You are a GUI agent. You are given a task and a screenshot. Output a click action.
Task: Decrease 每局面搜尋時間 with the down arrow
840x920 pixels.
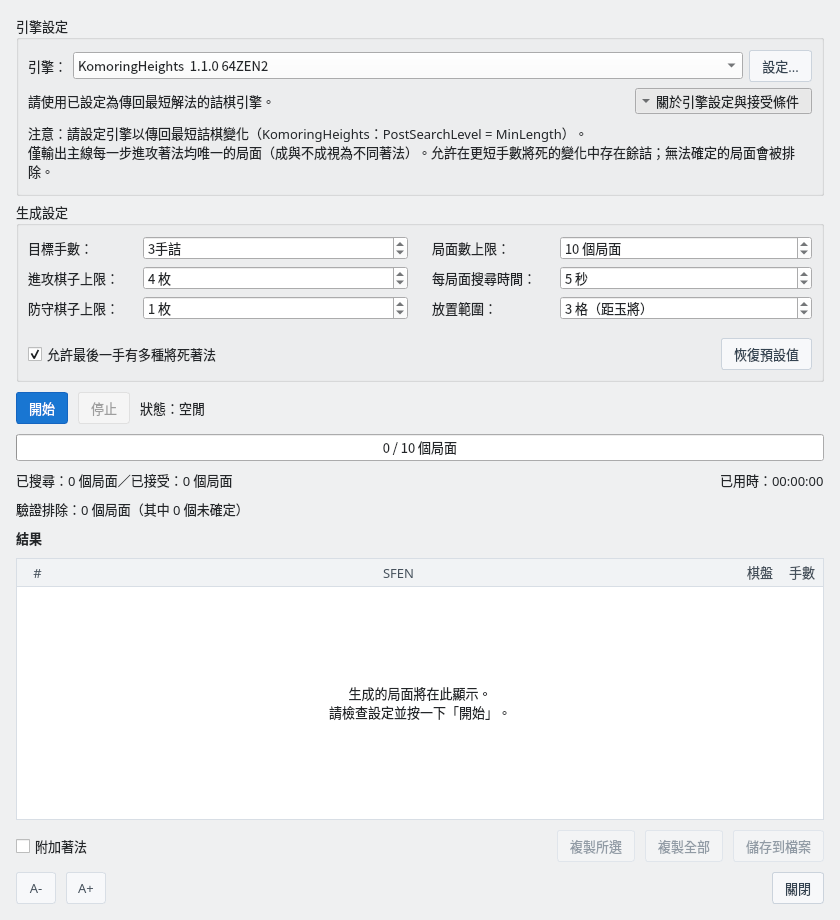coord(804,283)
